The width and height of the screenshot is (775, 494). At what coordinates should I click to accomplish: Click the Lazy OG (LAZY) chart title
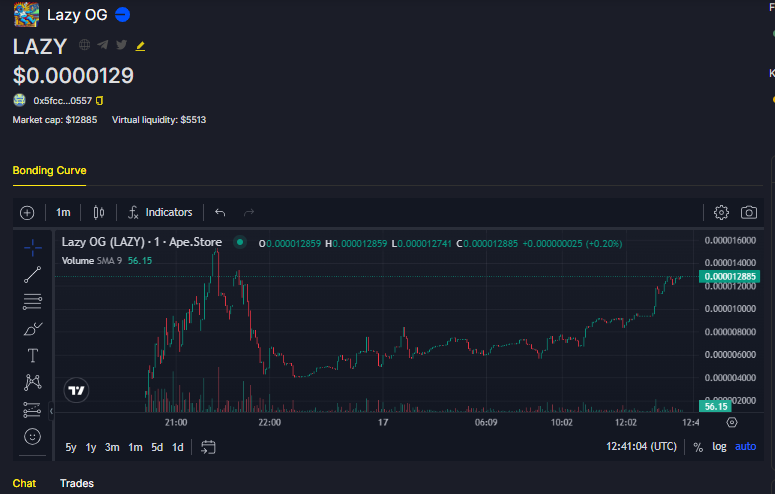[x=141, y=242]
